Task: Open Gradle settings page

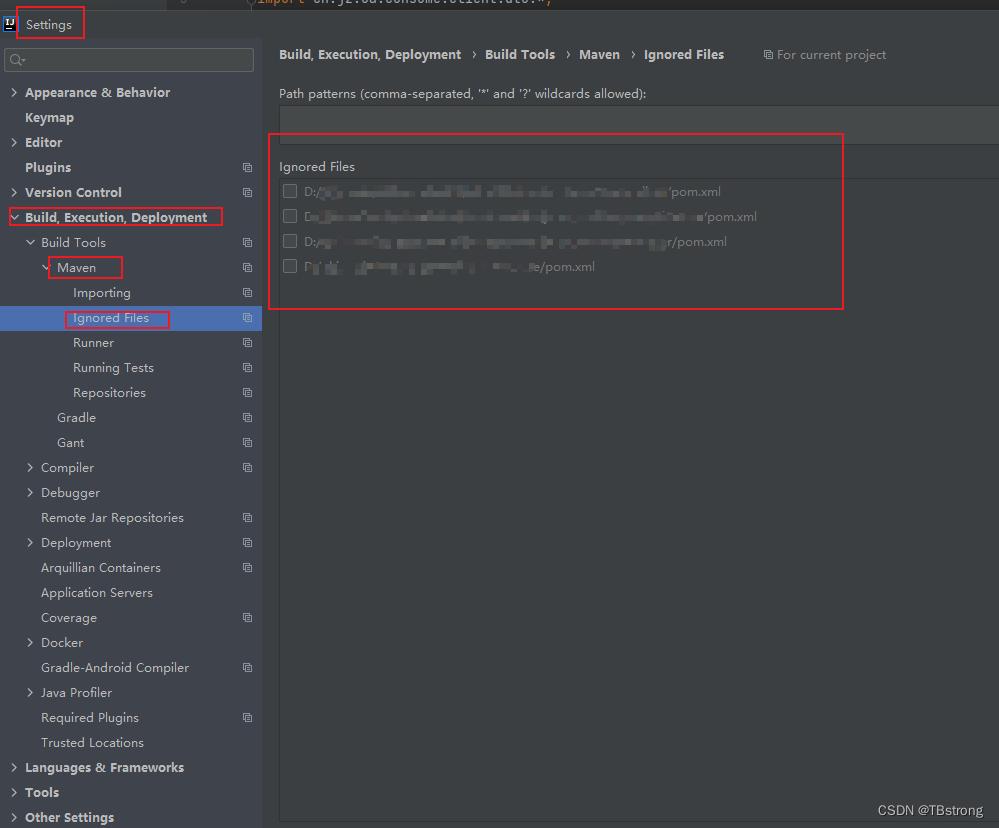Action: pyautogui.click(x=76, y=418)
